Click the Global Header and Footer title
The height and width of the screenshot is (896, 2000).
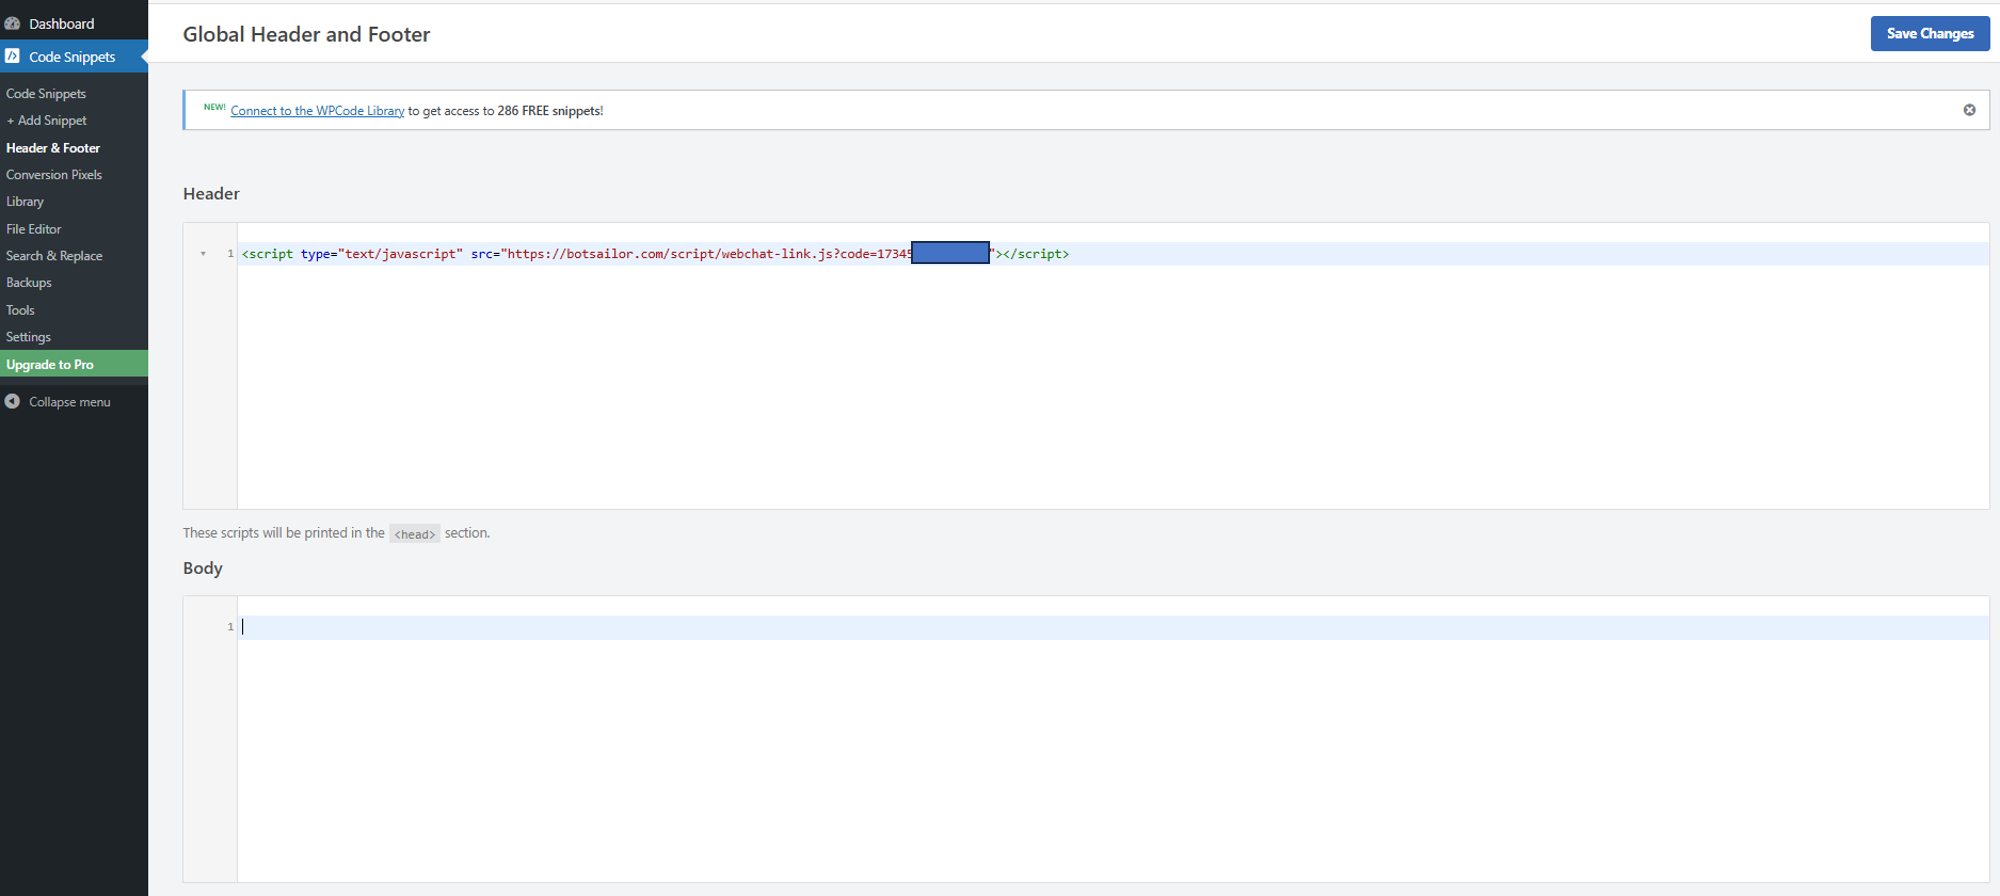click(306, 34)
